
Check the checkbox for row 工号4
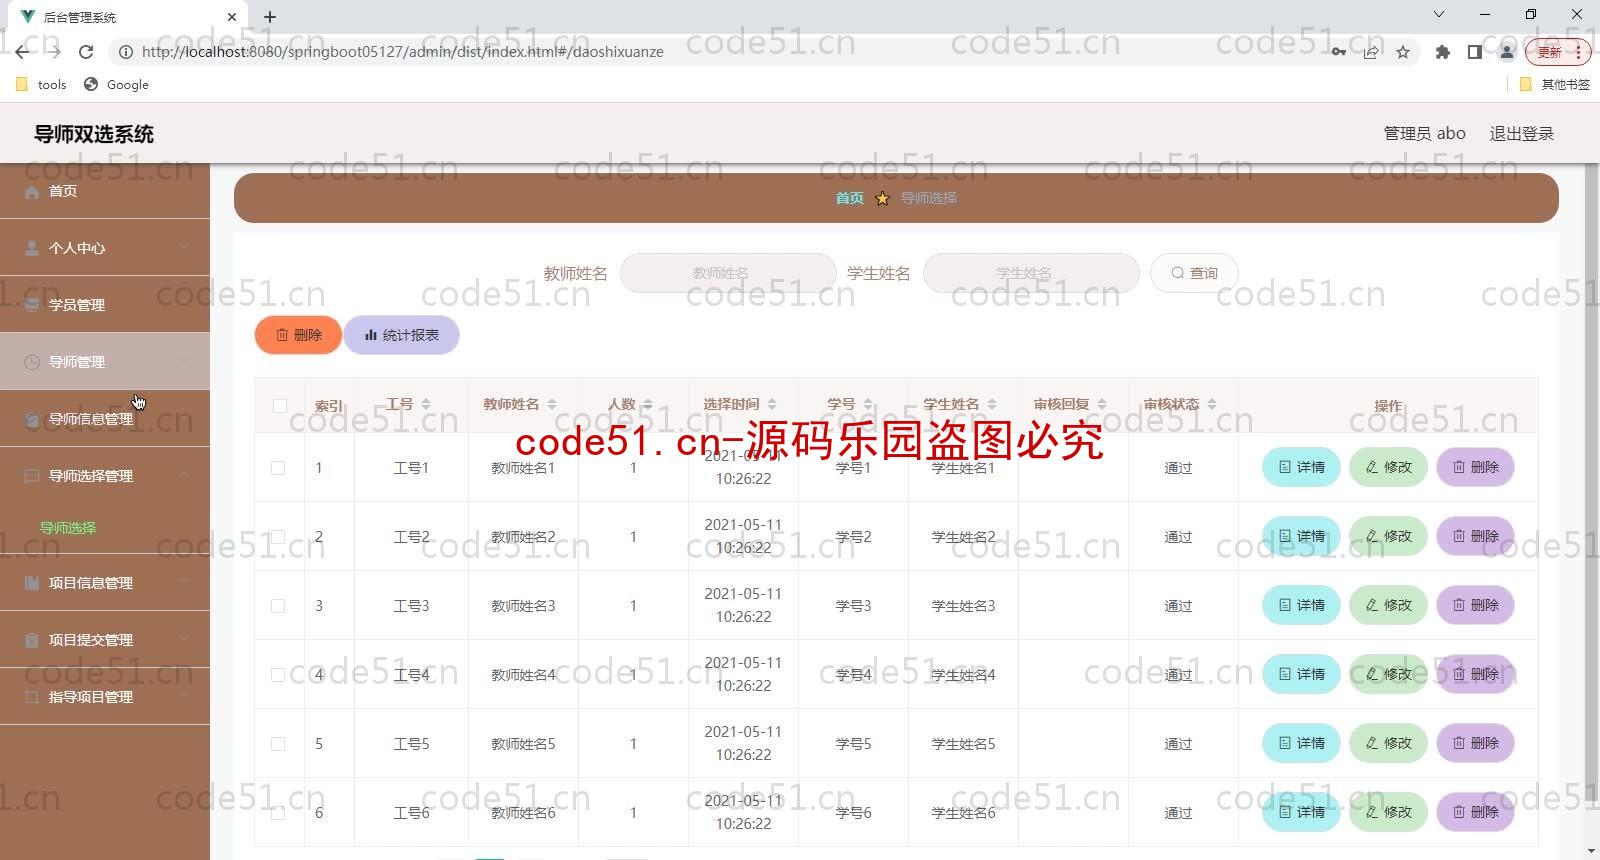278,675
